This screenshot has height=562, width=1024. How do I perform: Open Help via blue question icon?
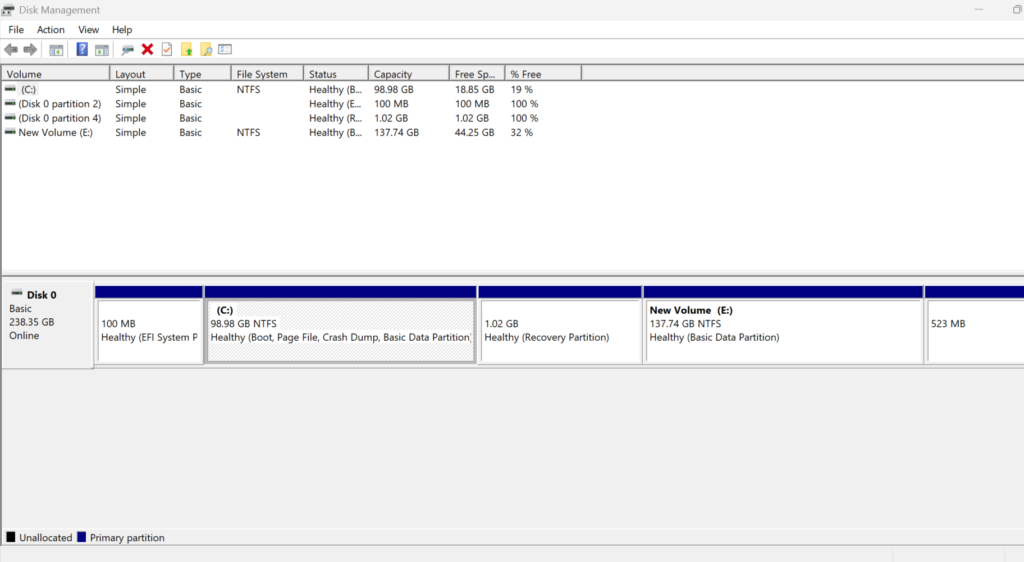tap(82, 50)
